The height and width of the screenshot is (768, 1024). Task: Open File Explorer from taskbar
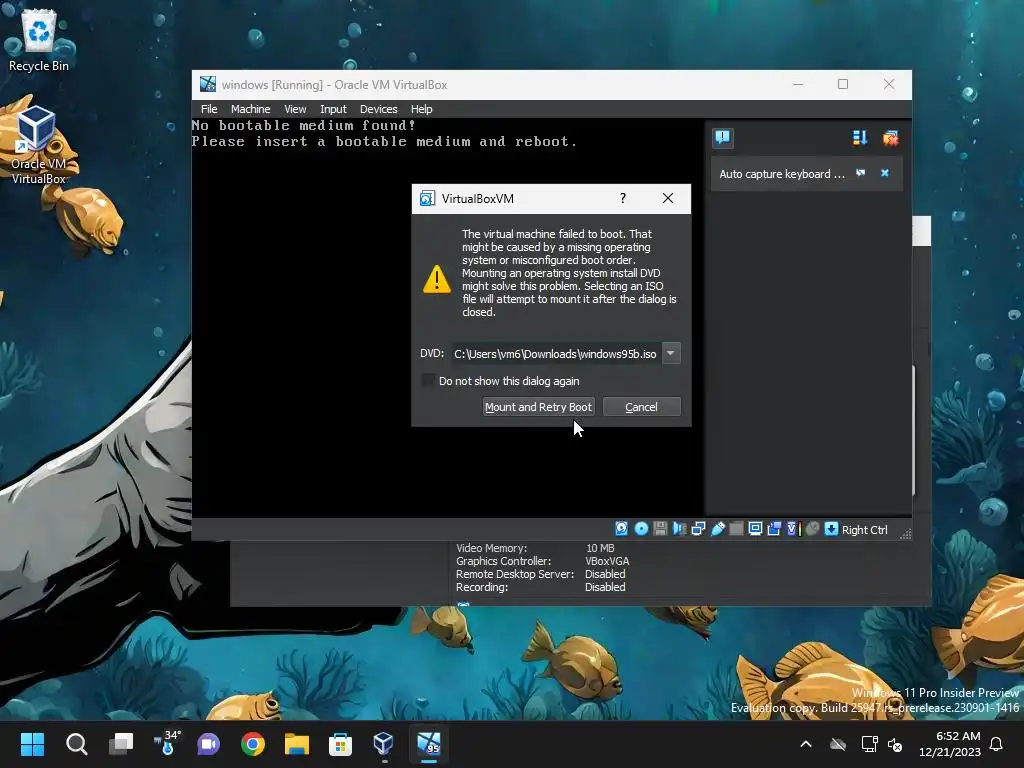(296, 744)
